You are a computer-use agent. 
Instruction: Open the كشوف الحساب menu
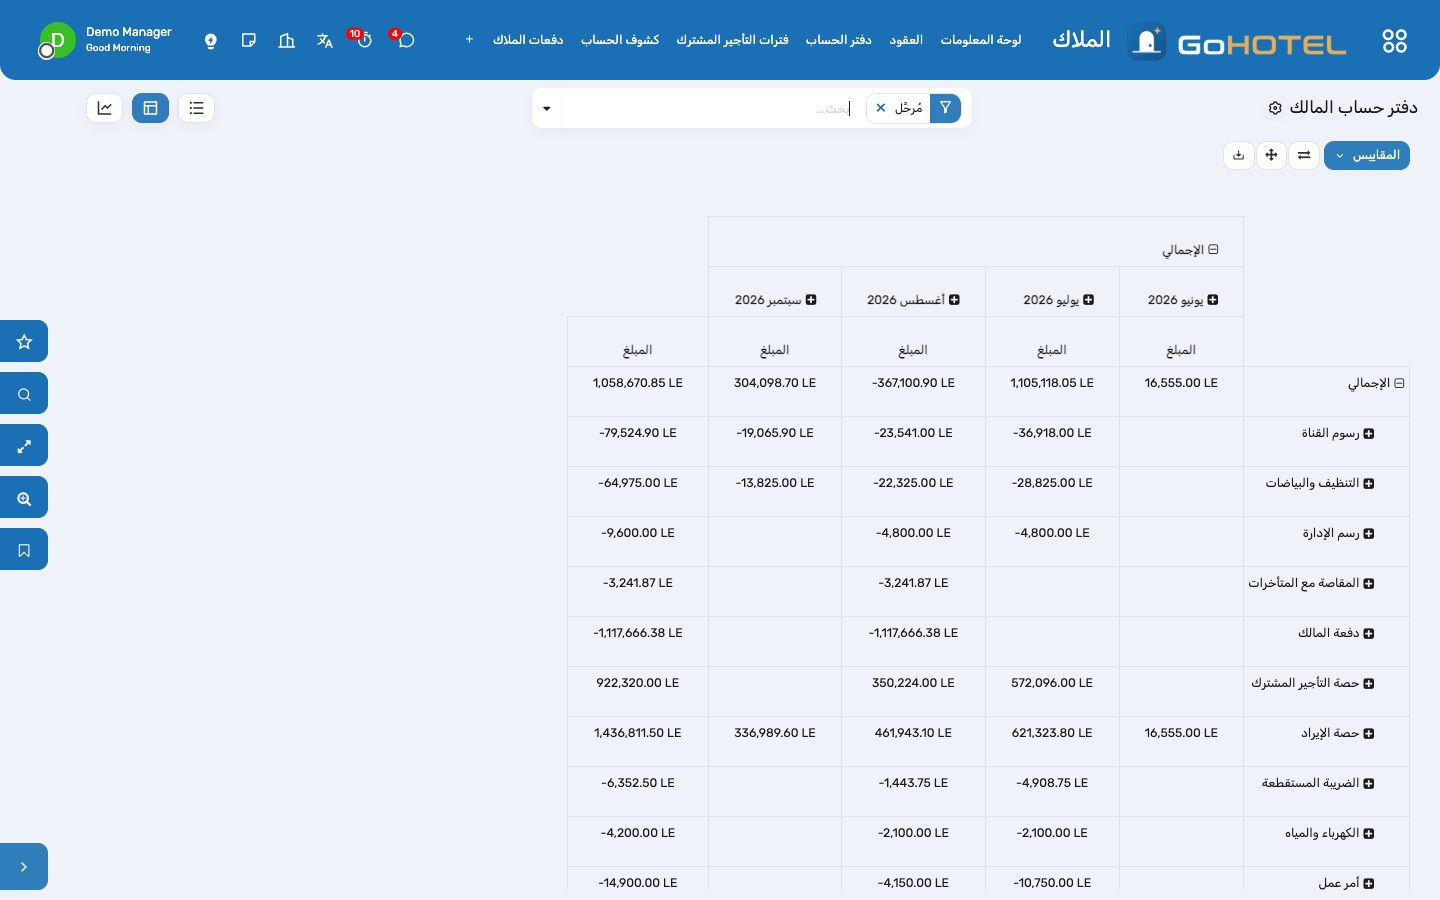620,40
